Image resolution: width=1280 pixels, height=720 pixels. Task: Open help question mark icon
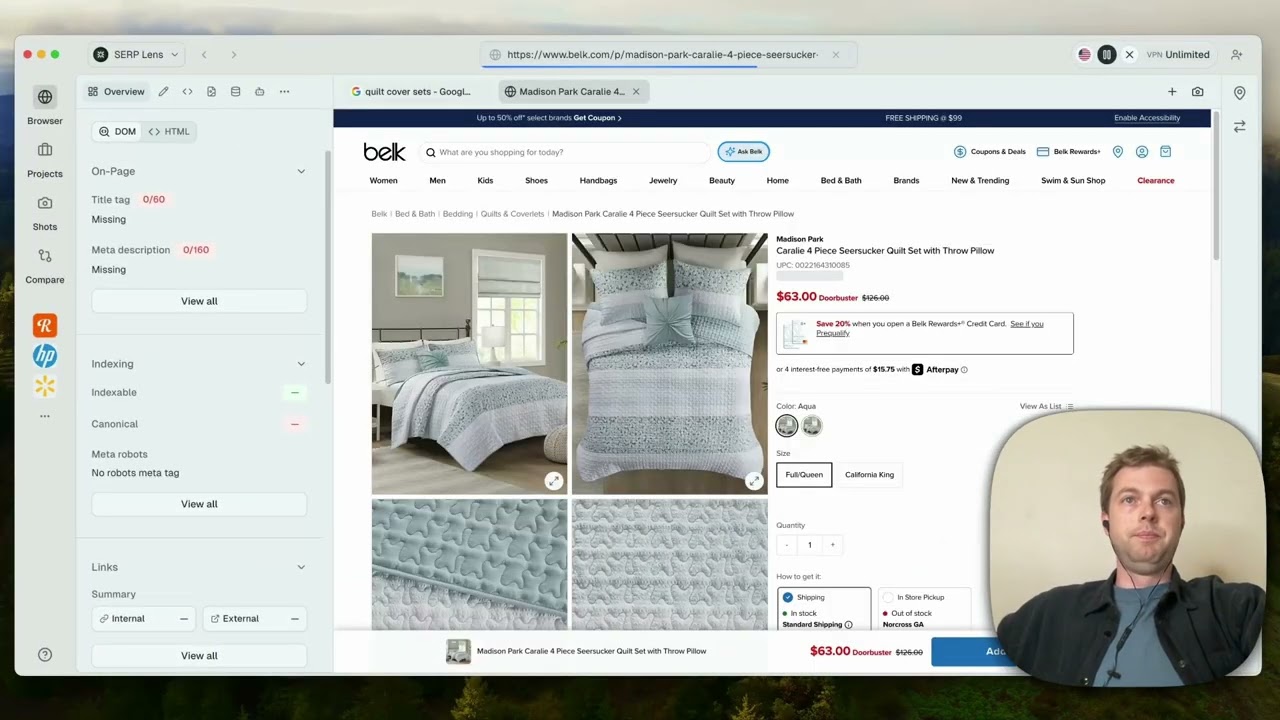point(45,655)
